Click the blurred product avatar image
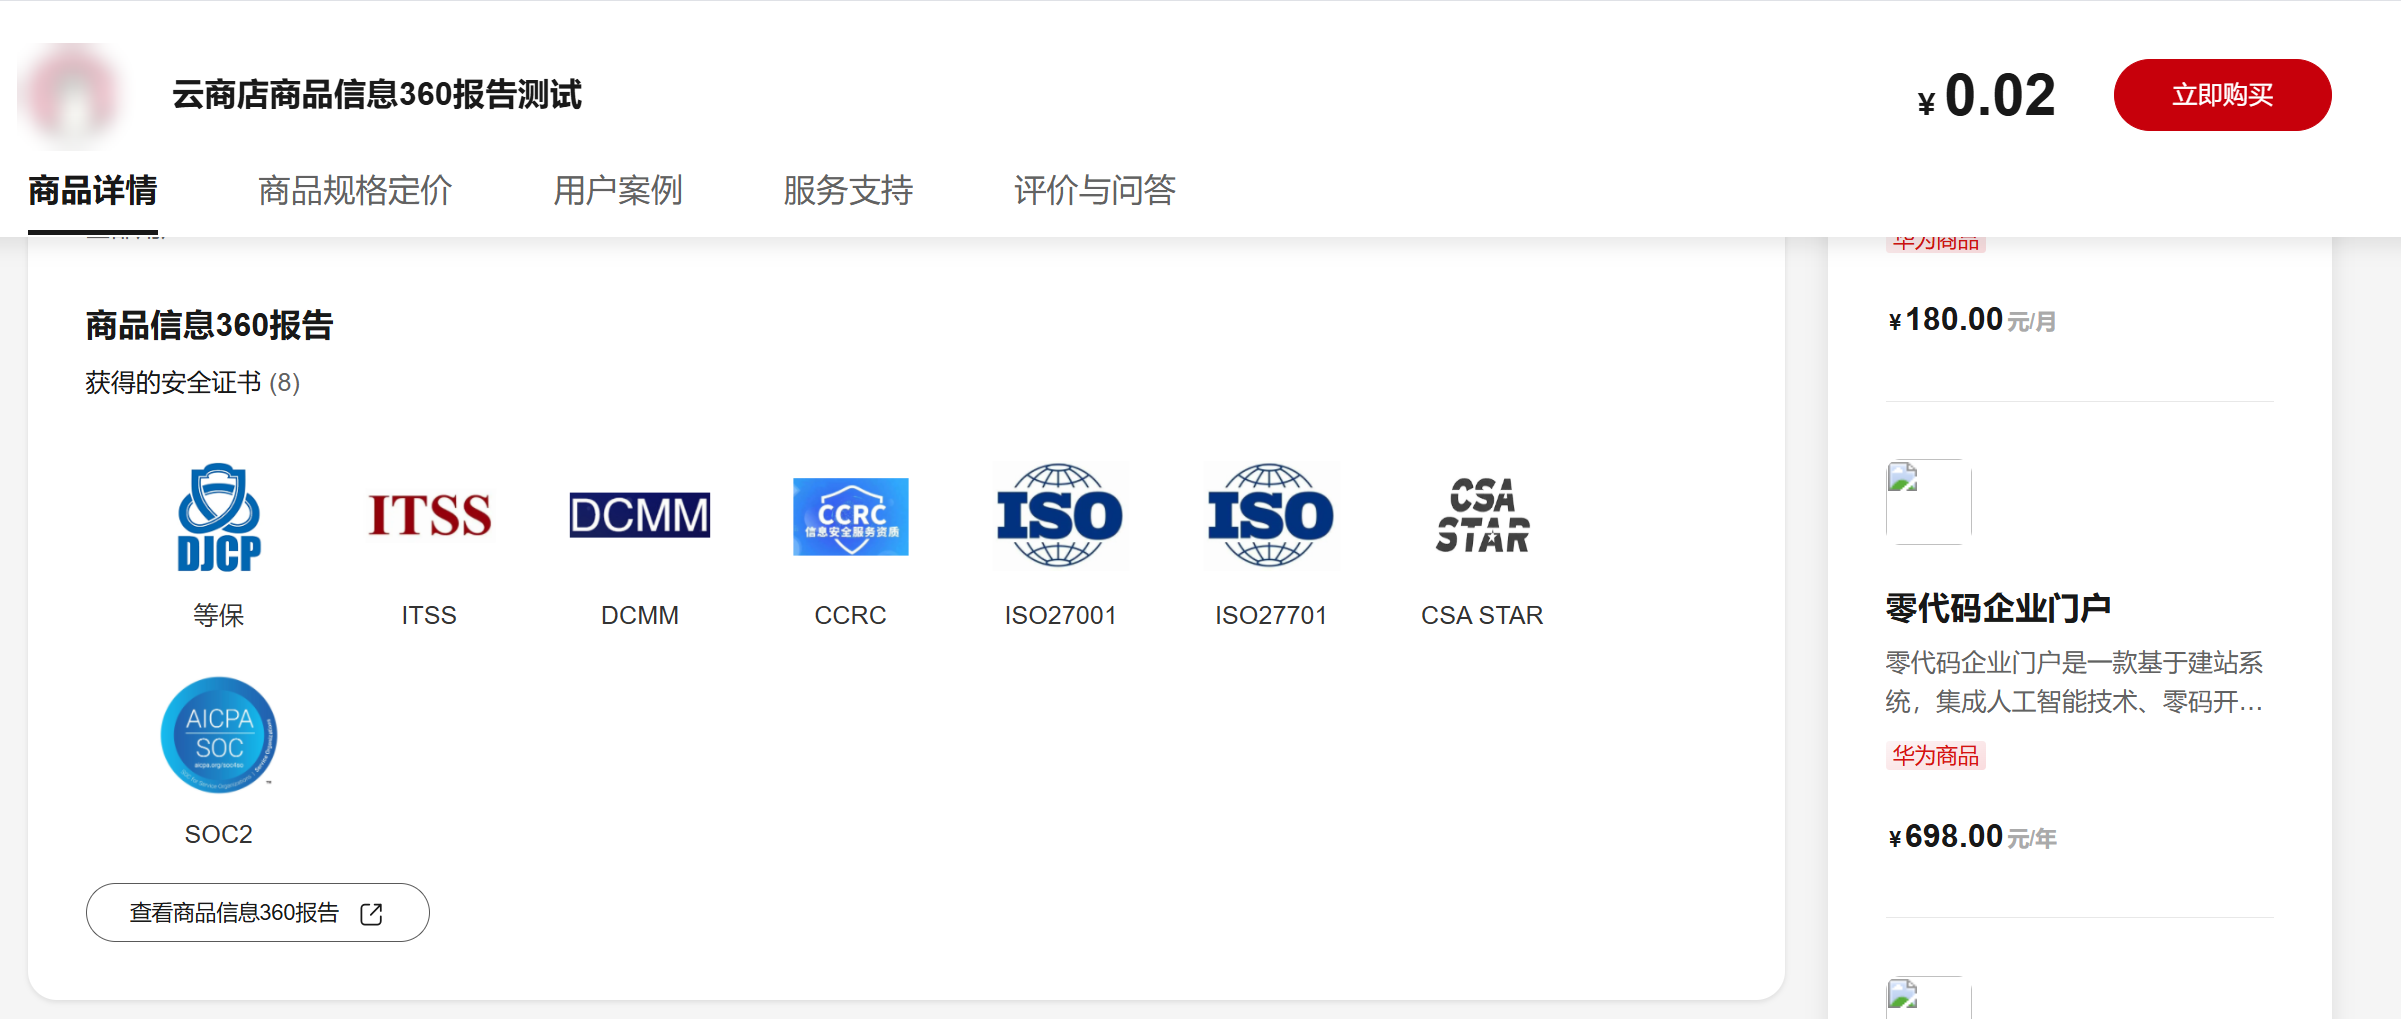This screenshot has height=1019, width=2401. coord(72,96)
